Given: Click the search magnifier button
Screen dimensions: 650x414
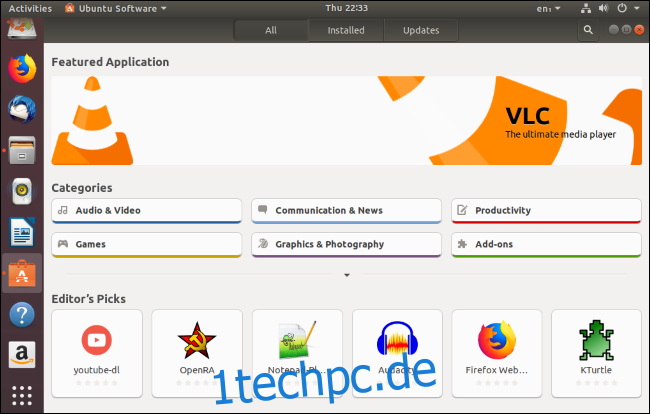Looking at the screenshot, I should click(588, 30).
